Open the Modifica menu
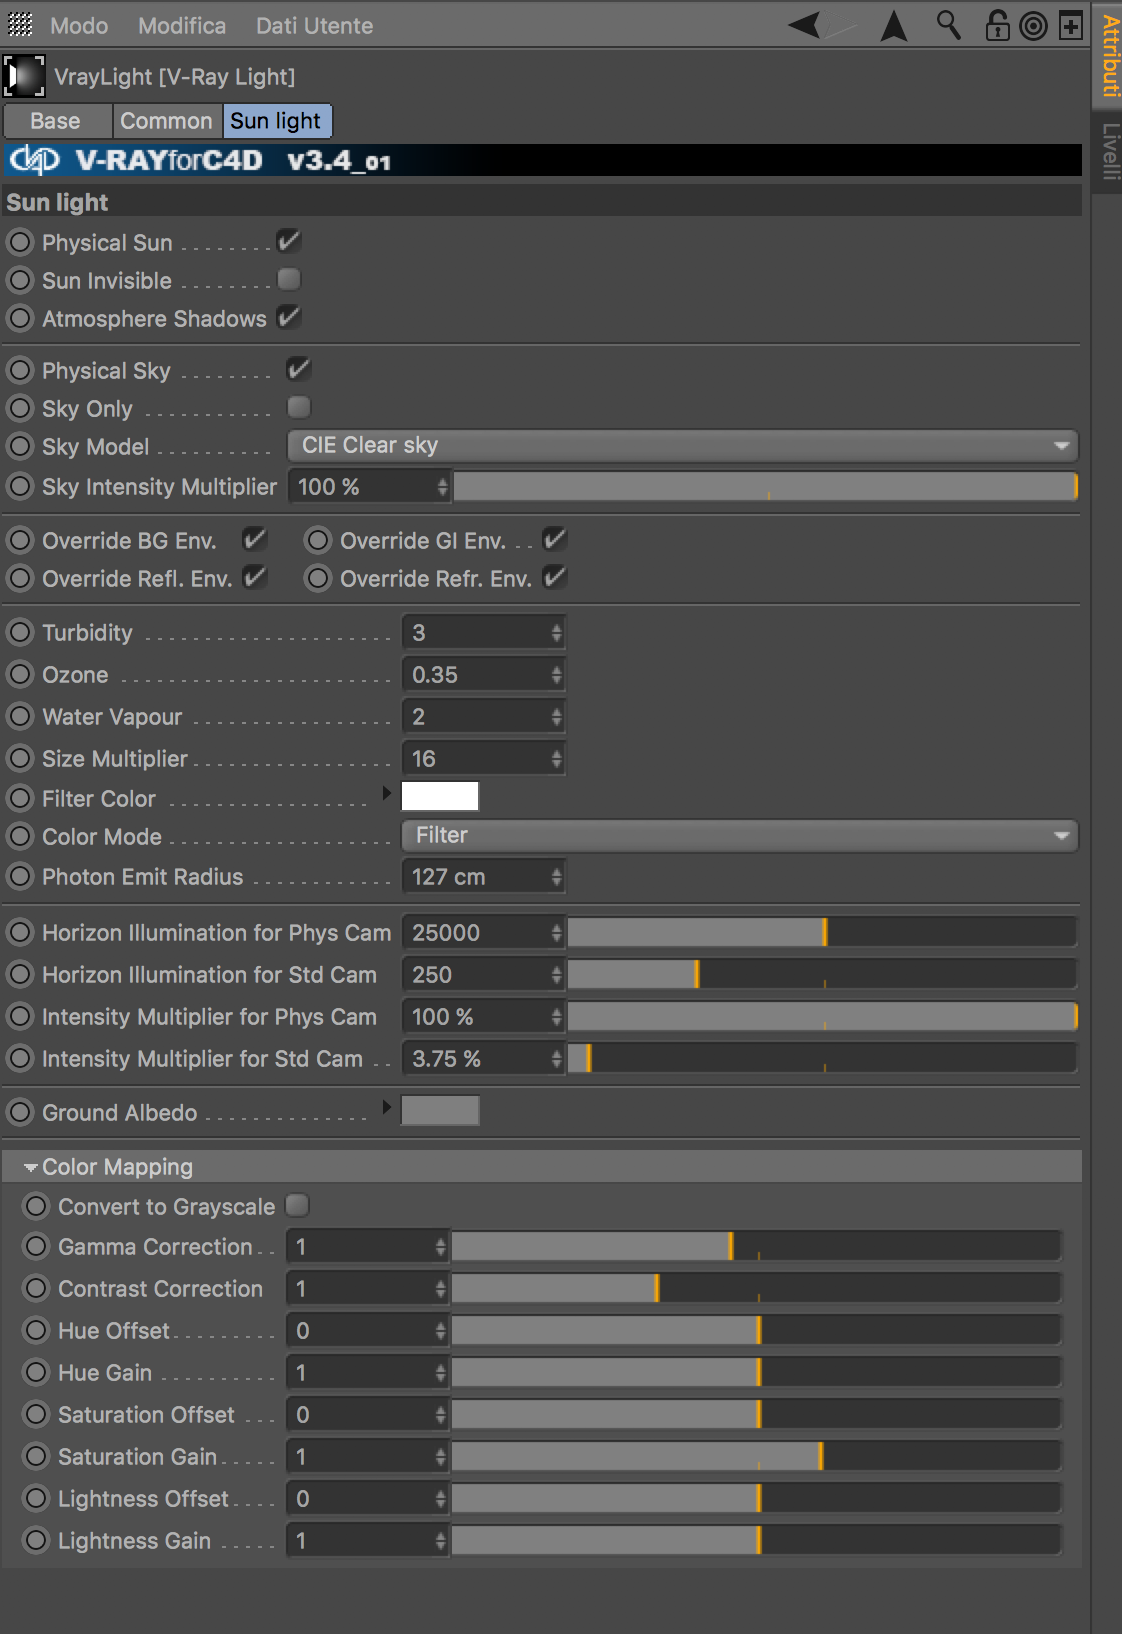Screen dimensions: 1122x1634 click(182, 26)
